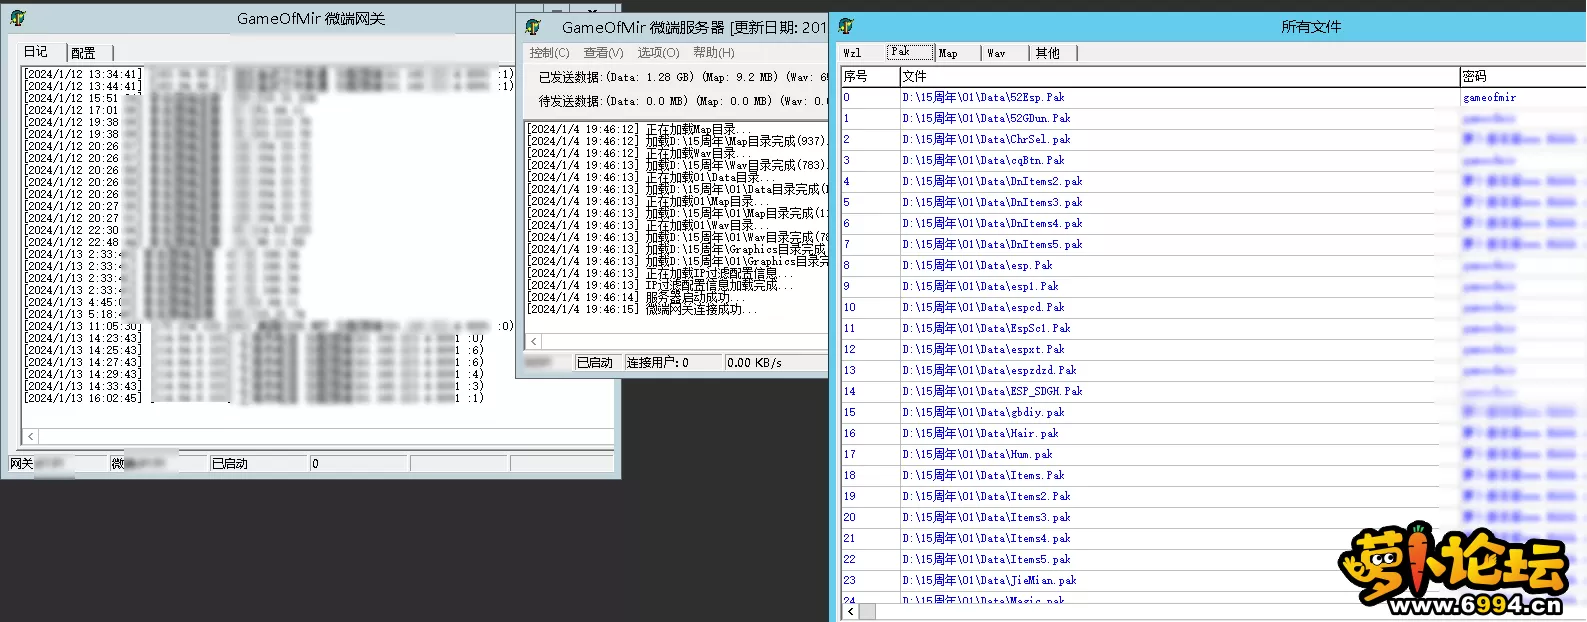
Task: Click the 文件 column header
Action: tap(1180, 76)
